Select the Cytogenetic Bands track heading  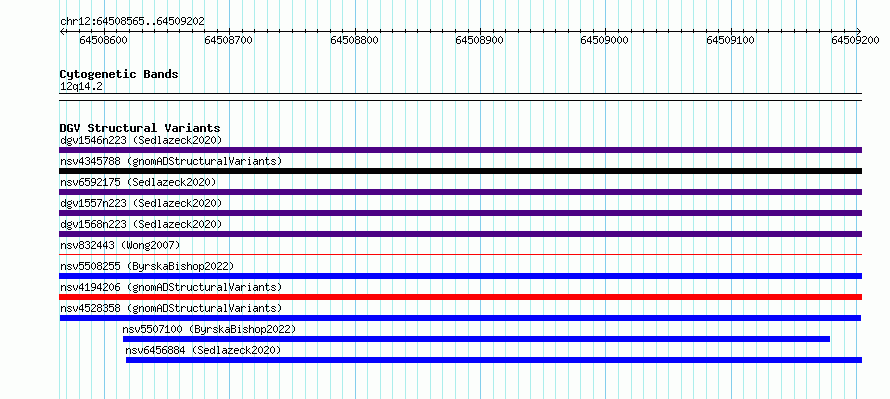pos(119,74)
